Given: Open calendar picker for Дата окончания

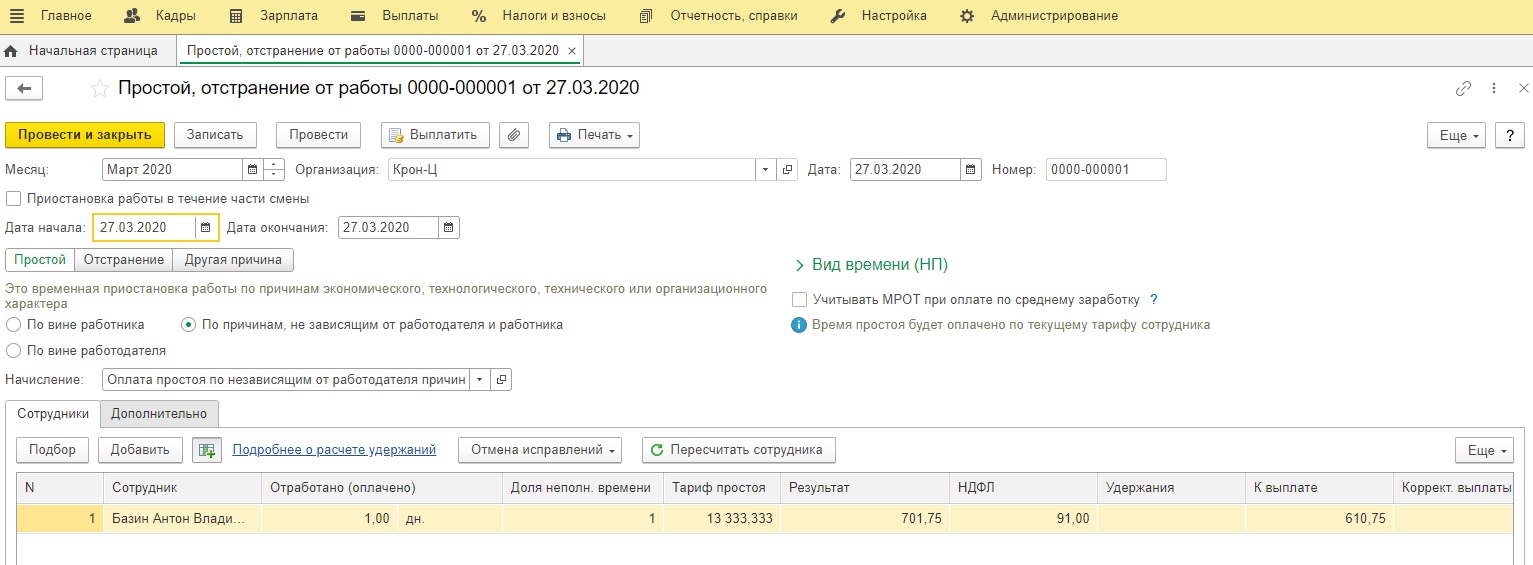Looking at the screenshot, I should click(449, 228).
